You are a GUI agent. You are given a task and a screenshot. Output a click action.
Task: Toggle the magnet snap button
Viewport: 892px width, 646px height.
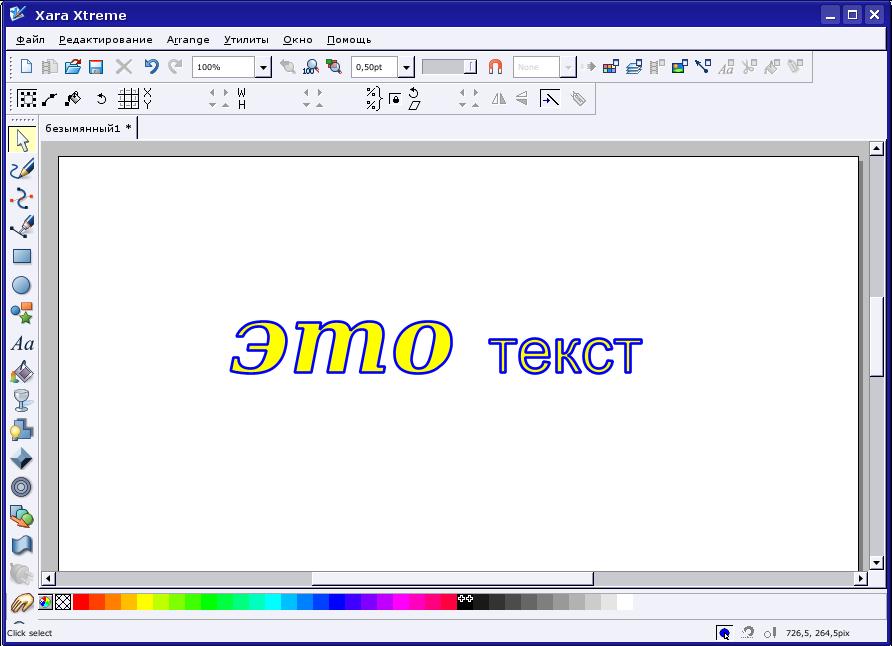pyautogui.click(x=495, y=67)
